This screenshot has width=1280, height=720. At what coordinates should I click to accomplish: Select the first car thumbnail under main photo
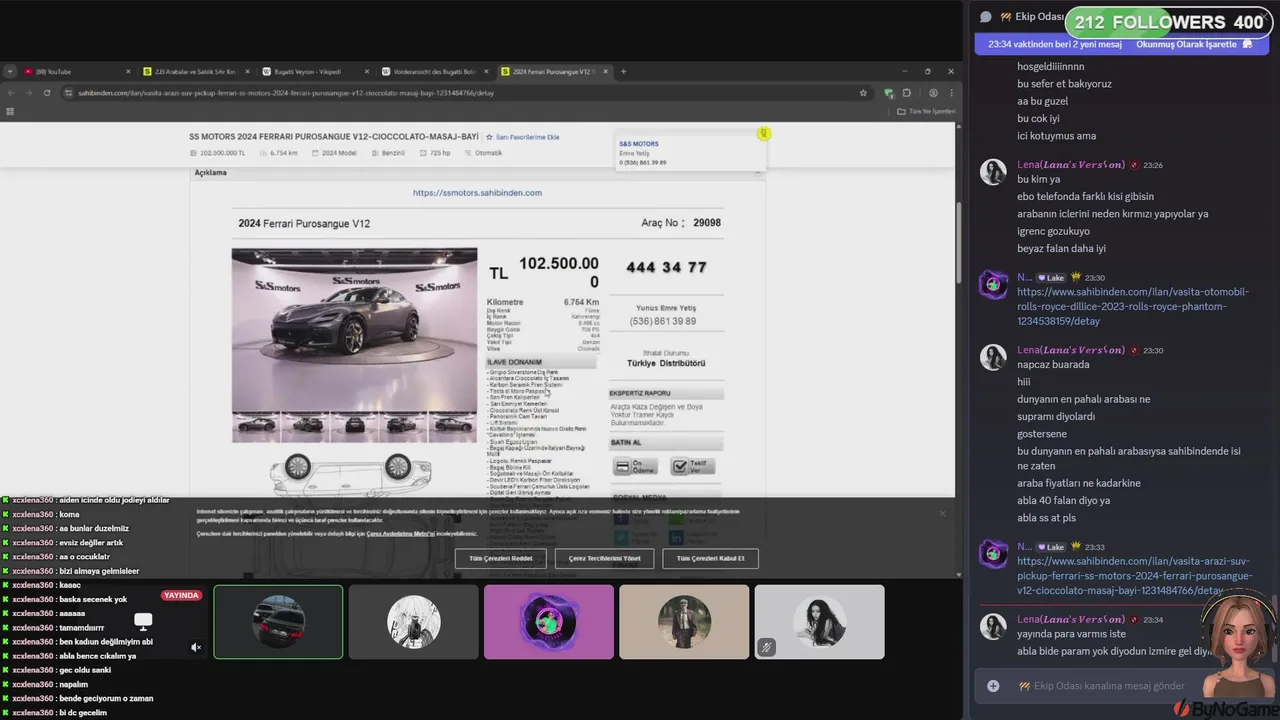click(256, 427)
